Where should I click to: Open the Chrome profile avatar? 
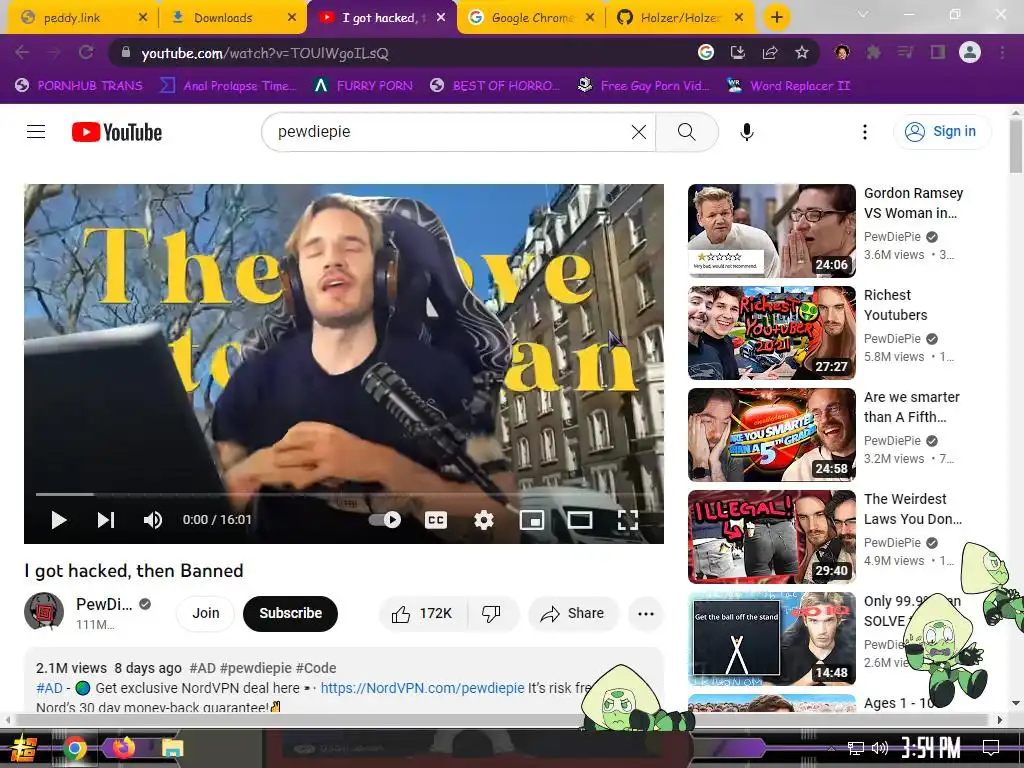(970, 52)
